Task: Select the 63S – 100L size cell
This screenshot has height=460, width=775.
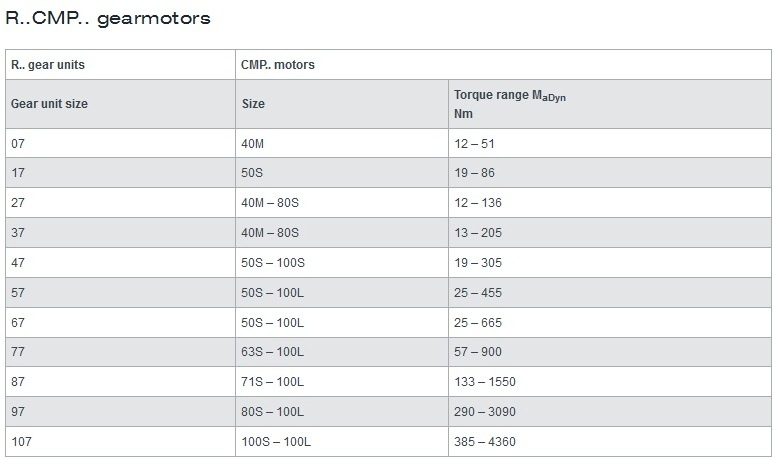Action: [342, 352]
